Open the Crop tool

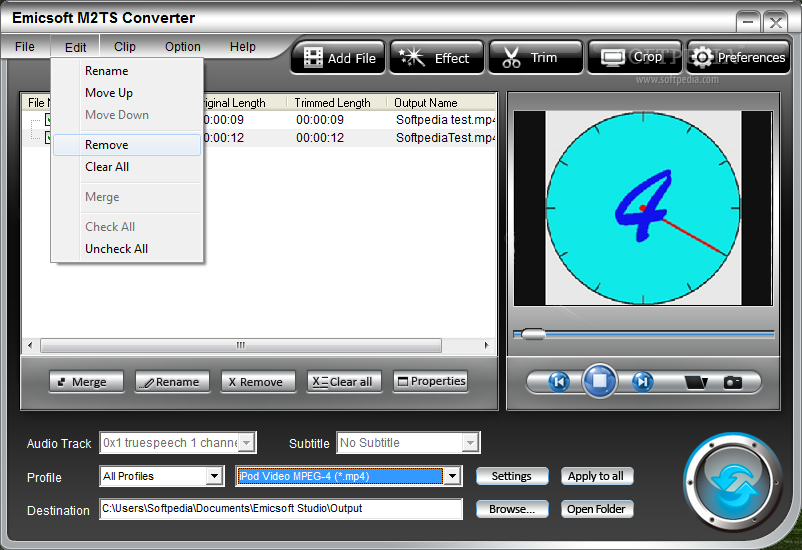pos(635,57)
